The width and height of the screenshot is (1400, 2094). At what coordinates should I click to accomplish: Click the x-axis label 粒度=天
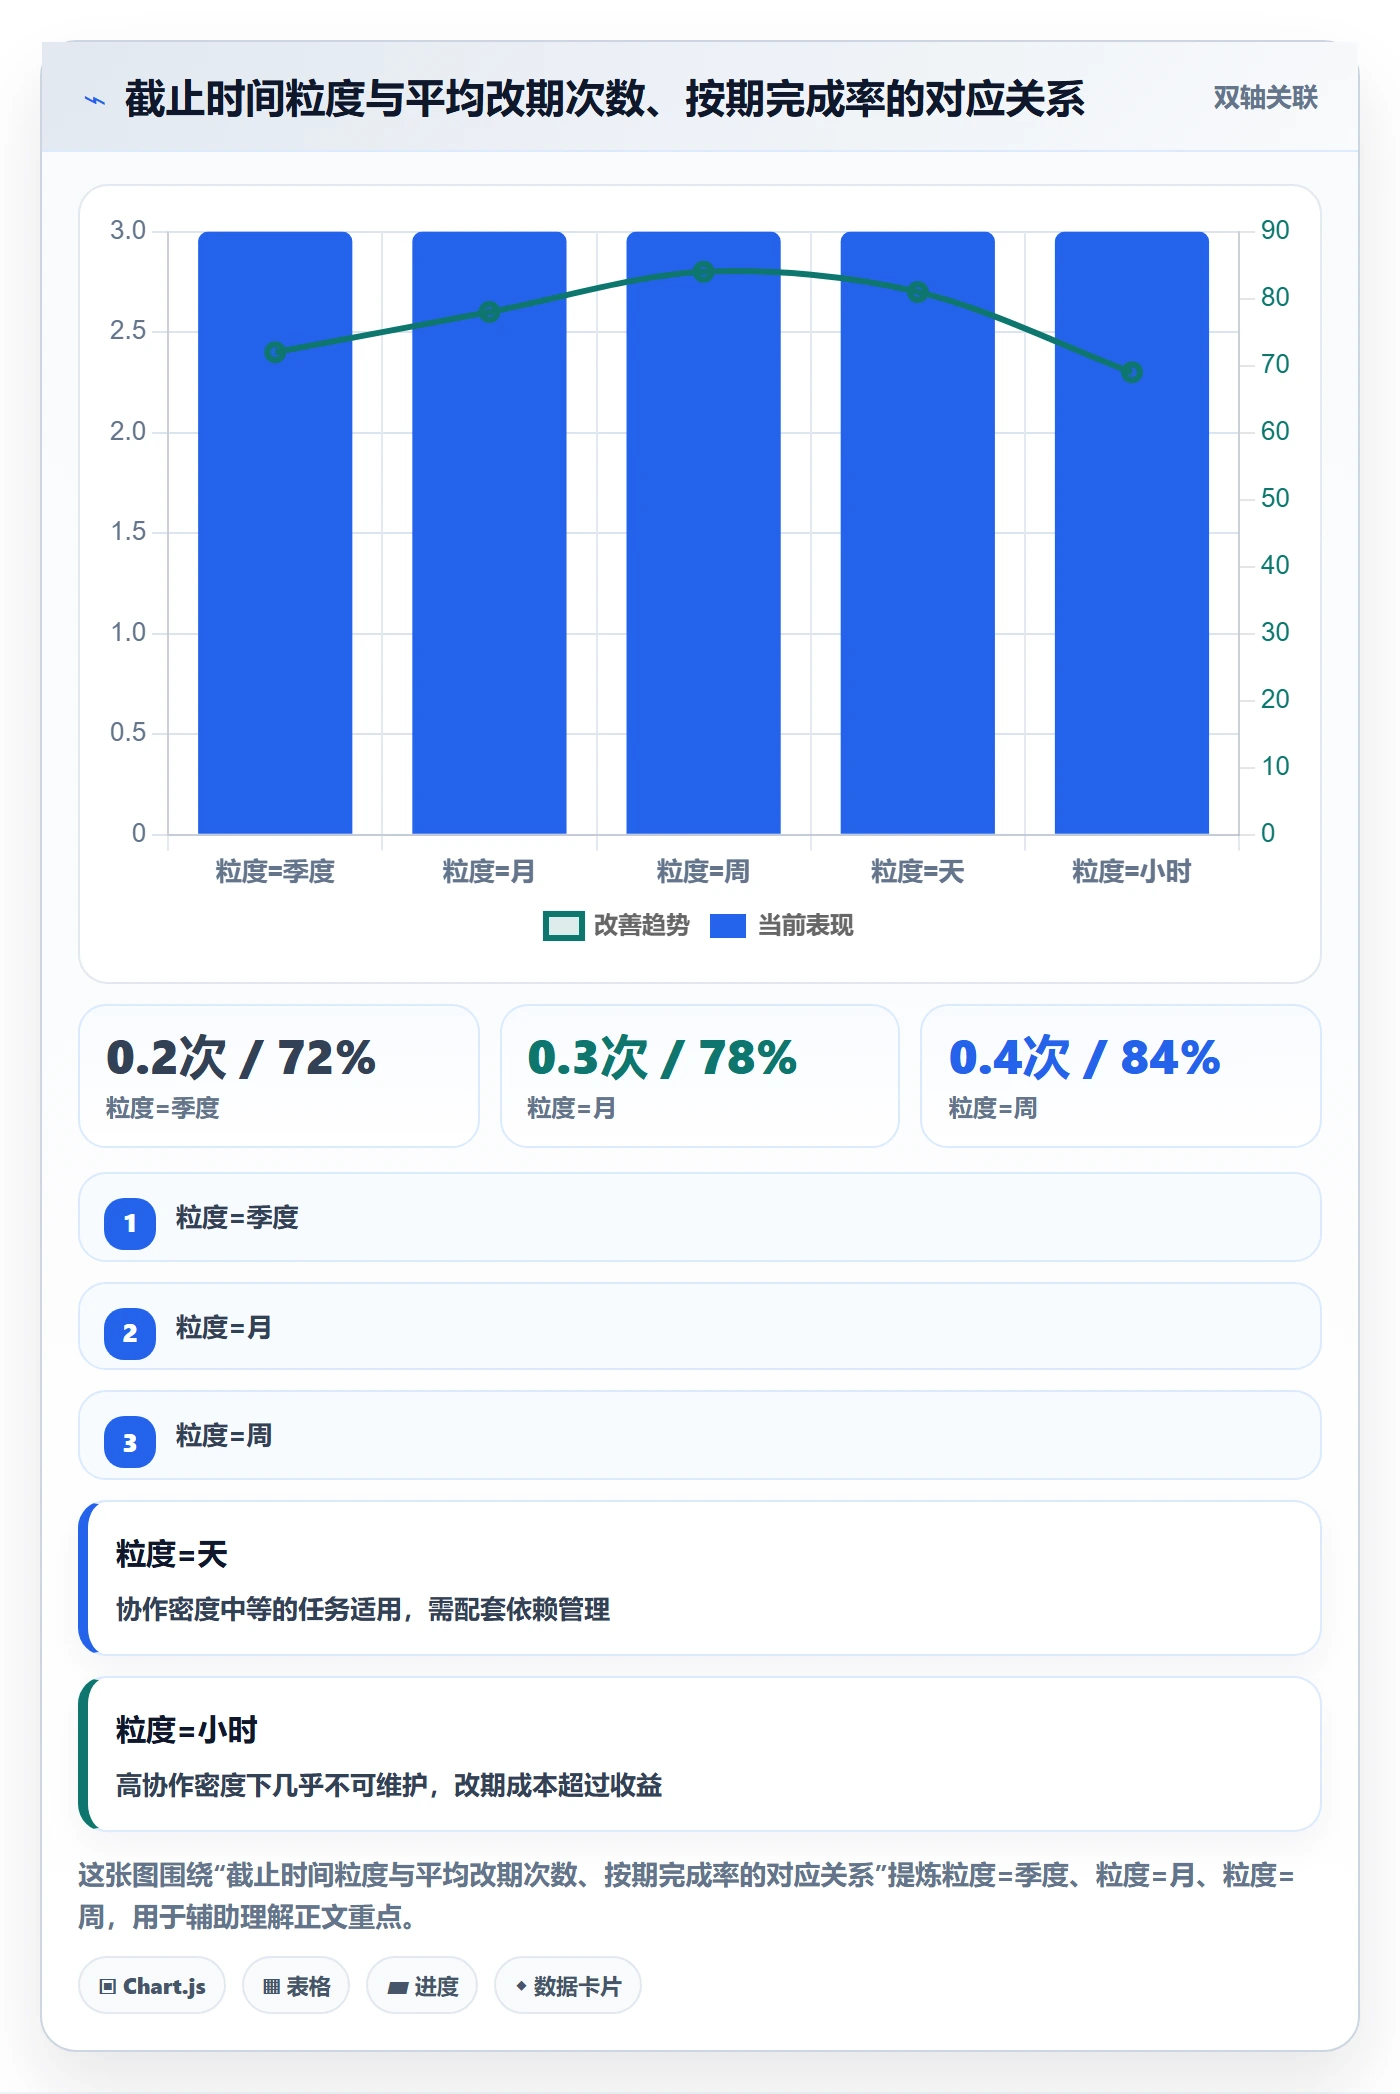click(x=918, y=871)
